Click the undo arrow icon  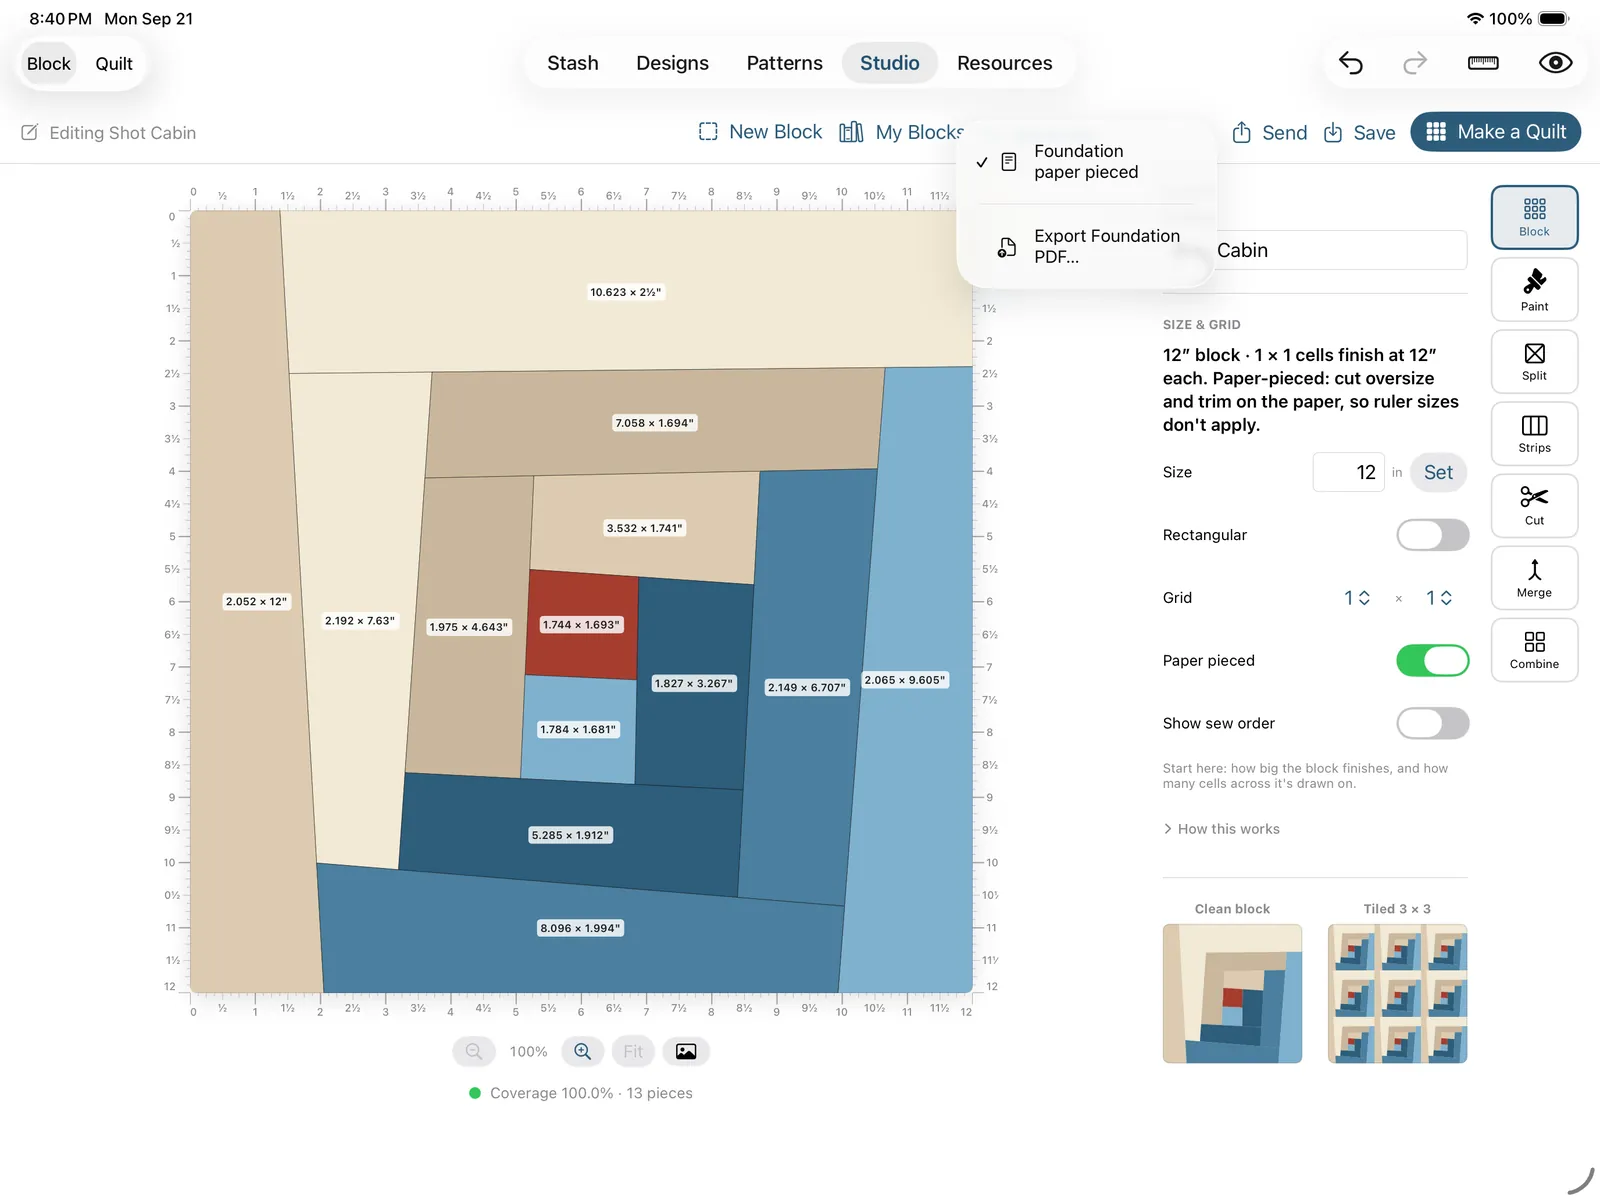(1351, 63)
